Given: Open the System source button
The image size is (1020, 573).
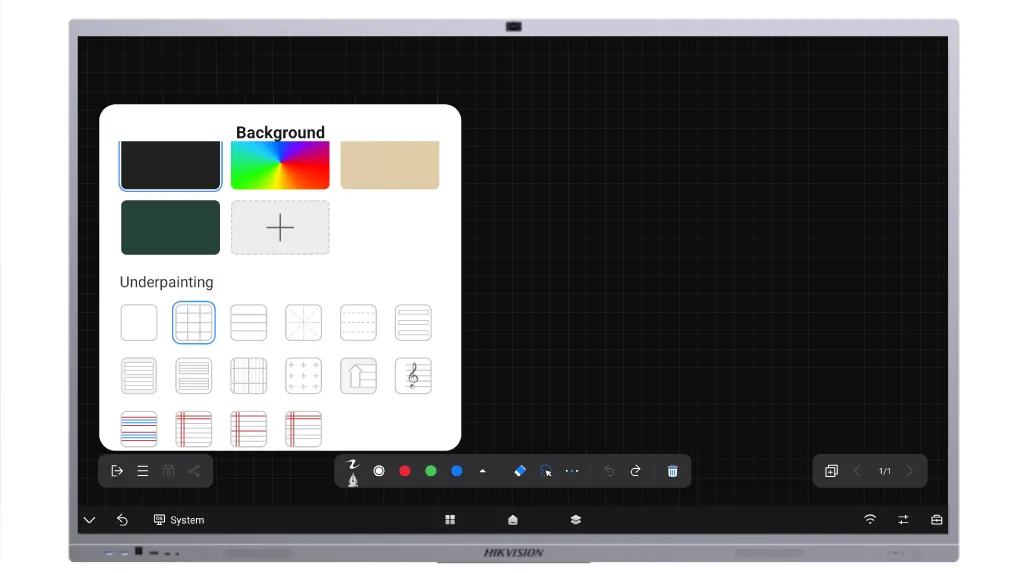Looking at the screenshot, I should click(179, 520).
